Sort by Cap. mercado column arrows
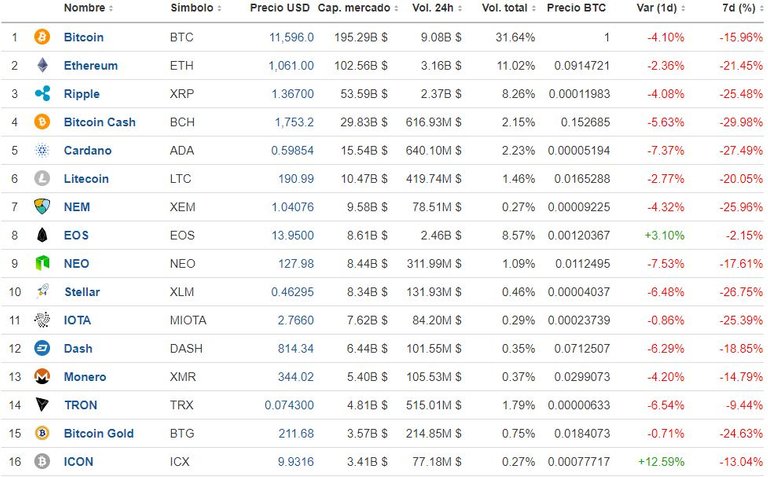Viewport: 768px width, 477px height. click(x=396, y=8)
